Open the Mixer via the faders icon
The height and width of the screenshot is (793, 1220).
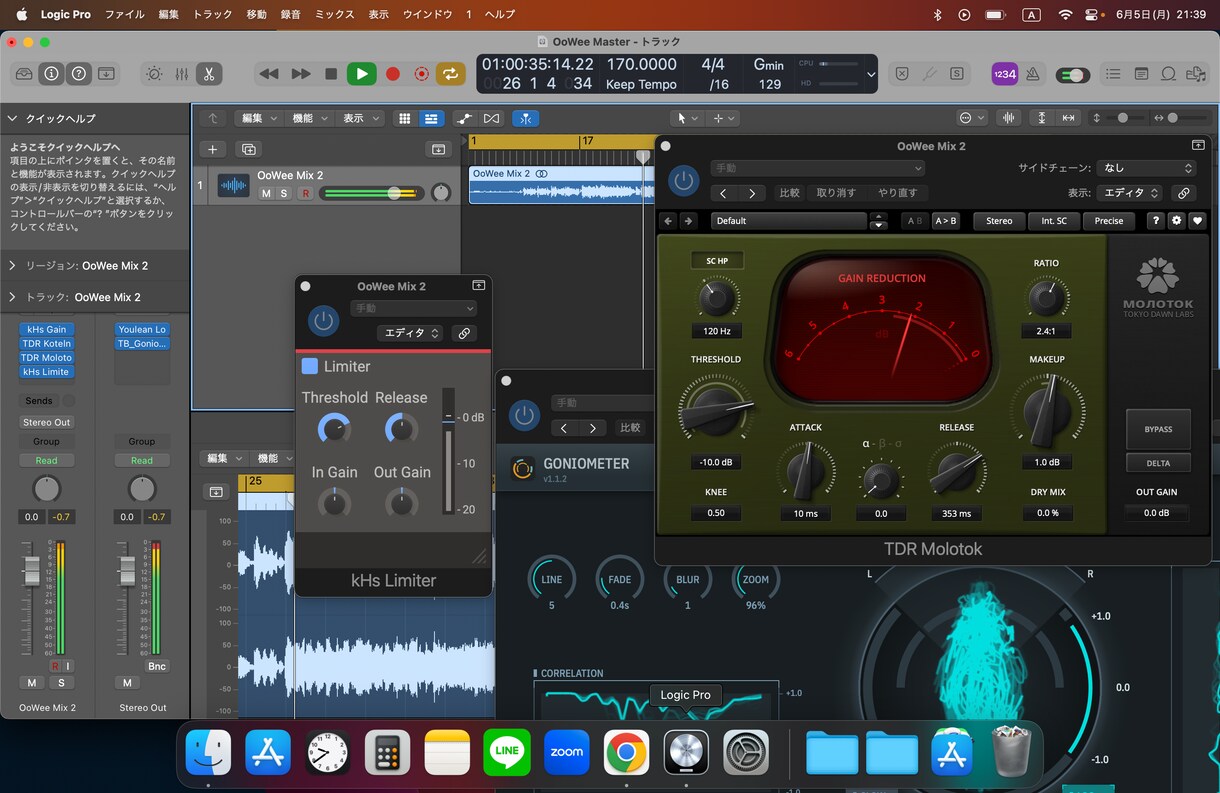tap(181, 74)
